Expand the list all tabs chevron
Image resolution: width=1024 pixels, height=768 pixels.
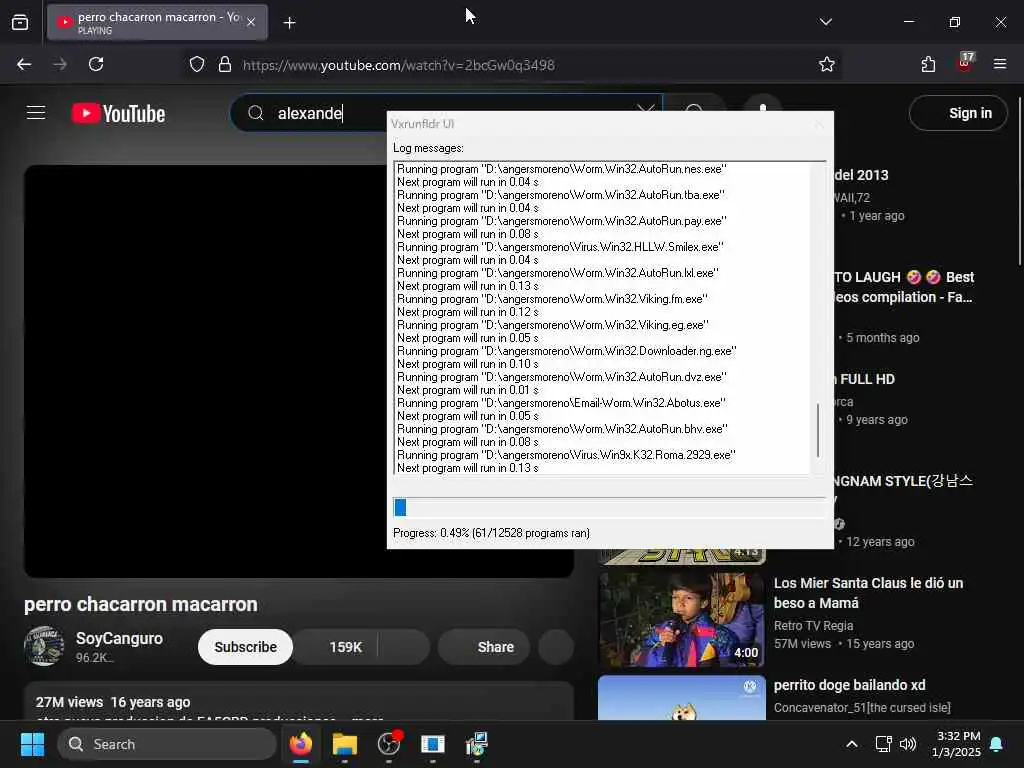(825, 22)
